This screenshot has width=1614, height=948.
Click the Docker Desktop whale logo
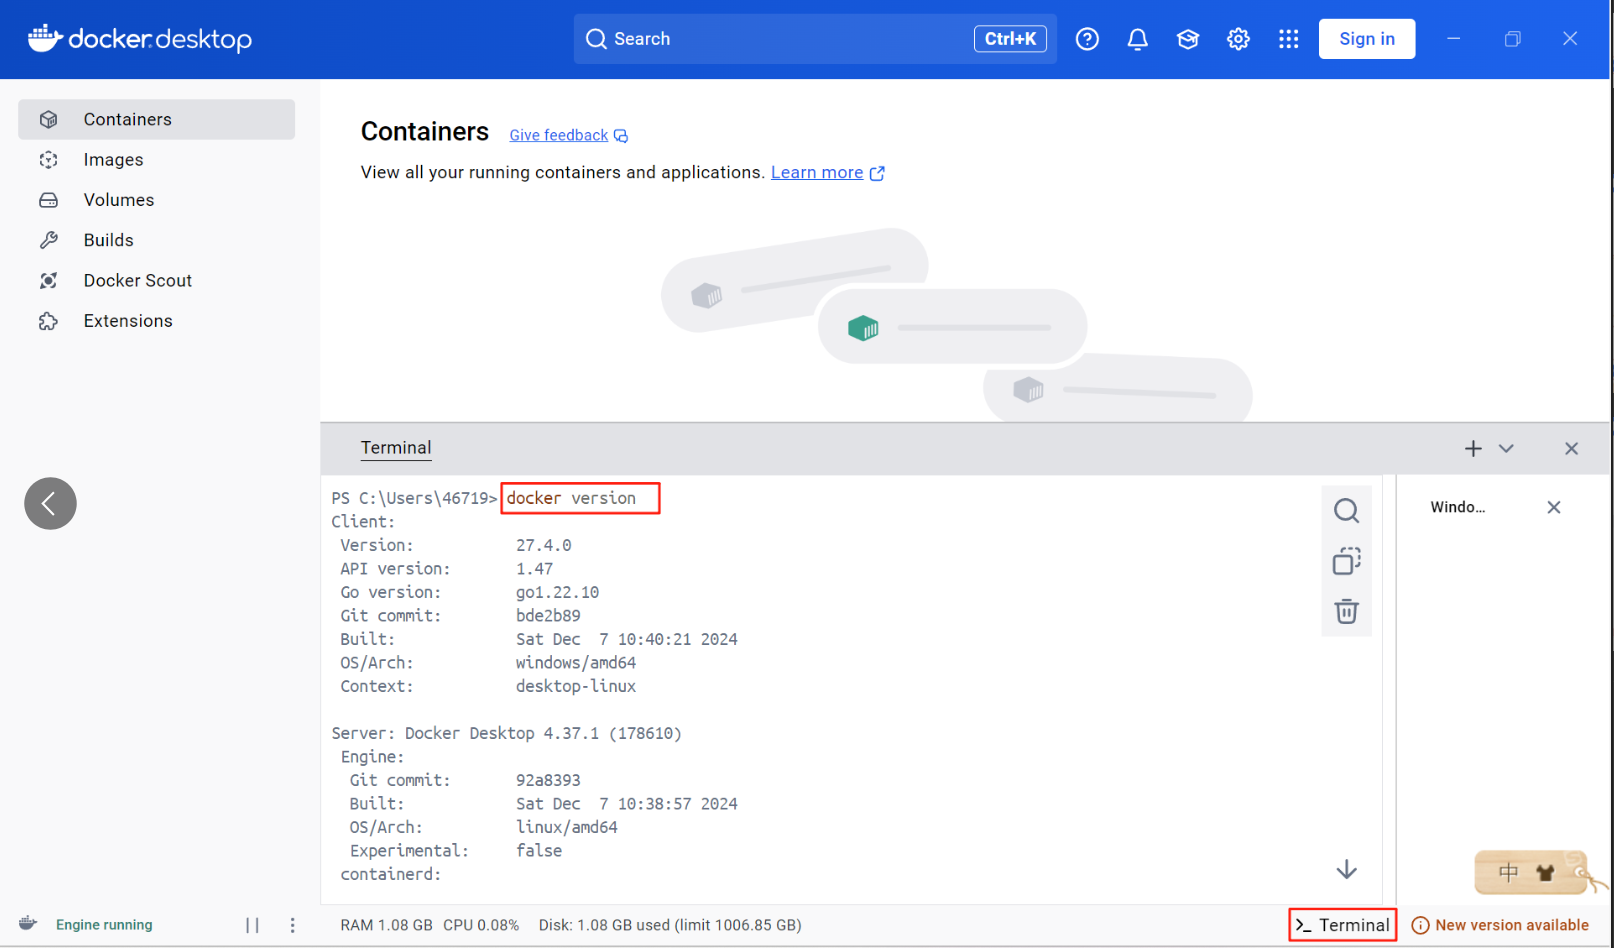(x=139, y=39)
